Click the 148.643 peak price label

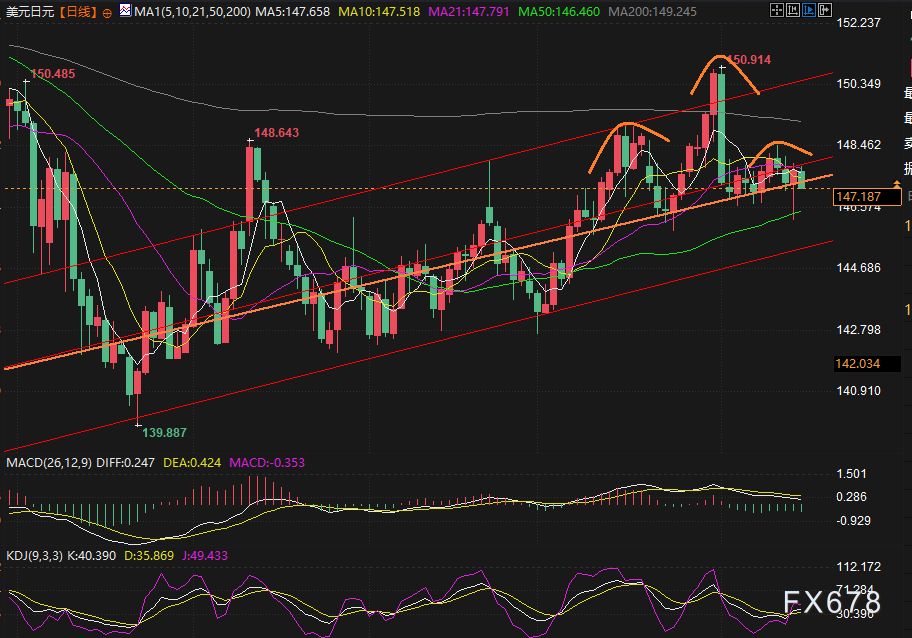tap(276, 132)
